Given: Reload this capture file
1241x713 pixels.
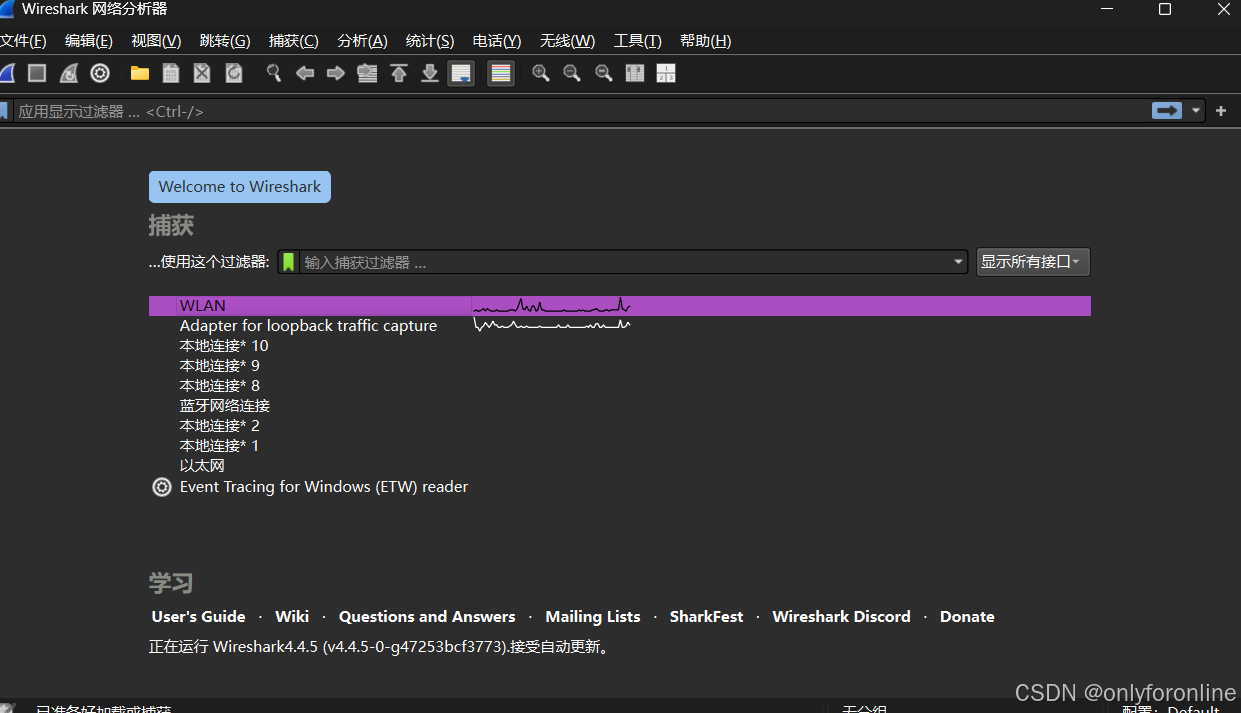Looking at the screenshot, I should (233, 73).
